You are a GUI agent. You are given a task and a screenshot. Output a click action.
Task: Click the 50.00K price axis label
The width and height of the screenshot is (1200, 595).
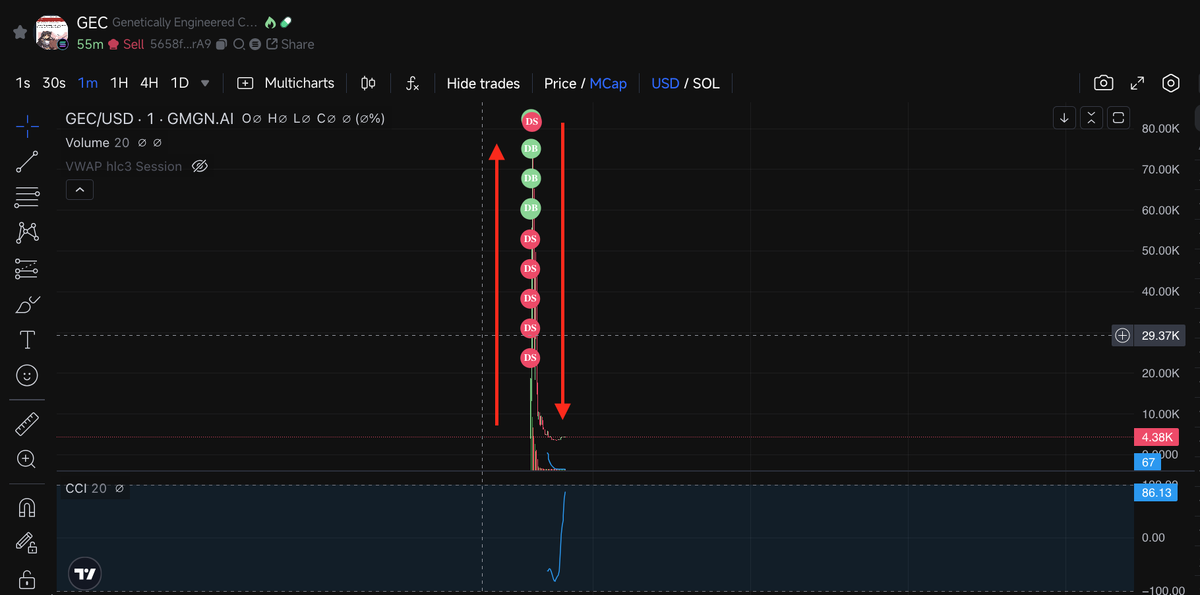click(x=1160, y=251)
